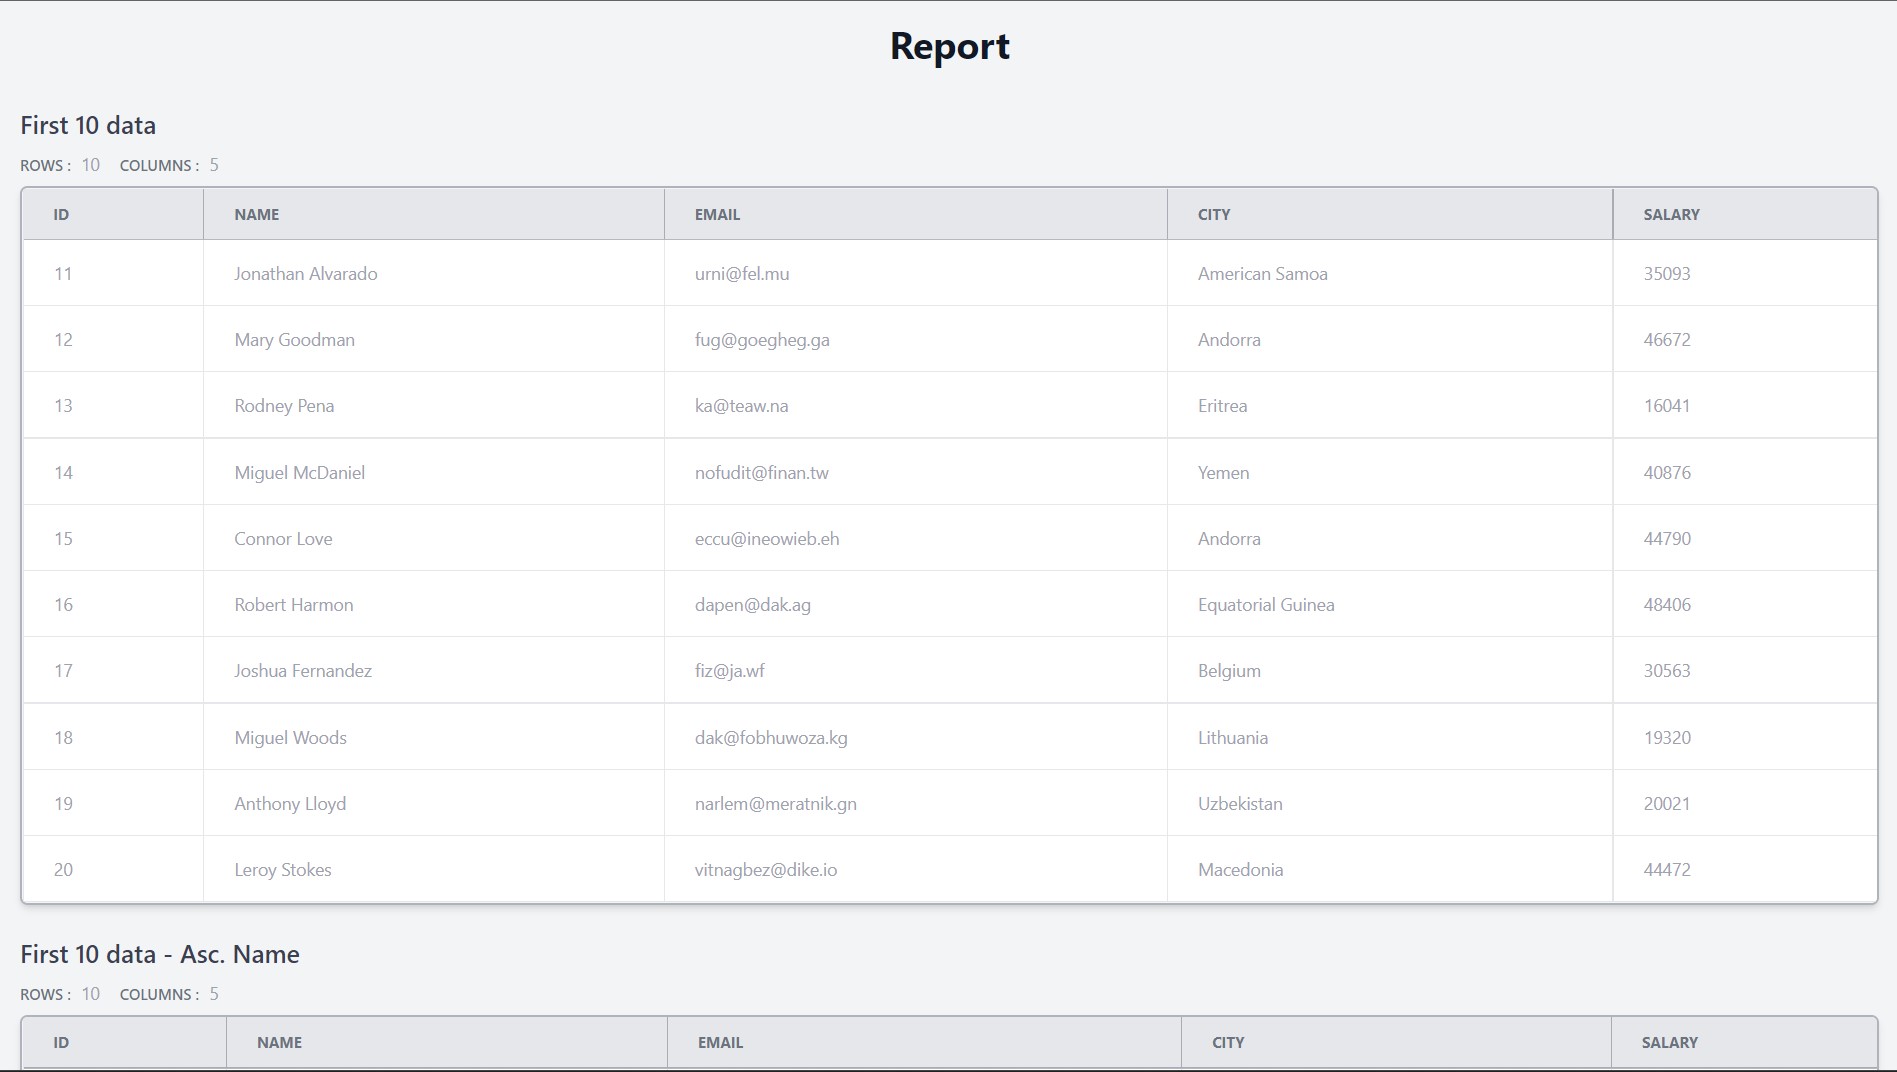Click the SALARY column header
Viewport: 1897px width, 1072px height.
(1670, 213)
